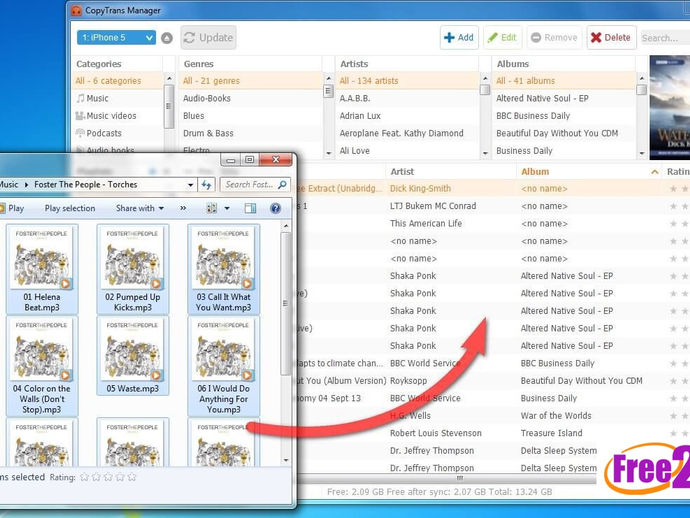This screenshot has height=518, width=690.
Task: Select All - 134 artists row
Action: tap(407, 81)
